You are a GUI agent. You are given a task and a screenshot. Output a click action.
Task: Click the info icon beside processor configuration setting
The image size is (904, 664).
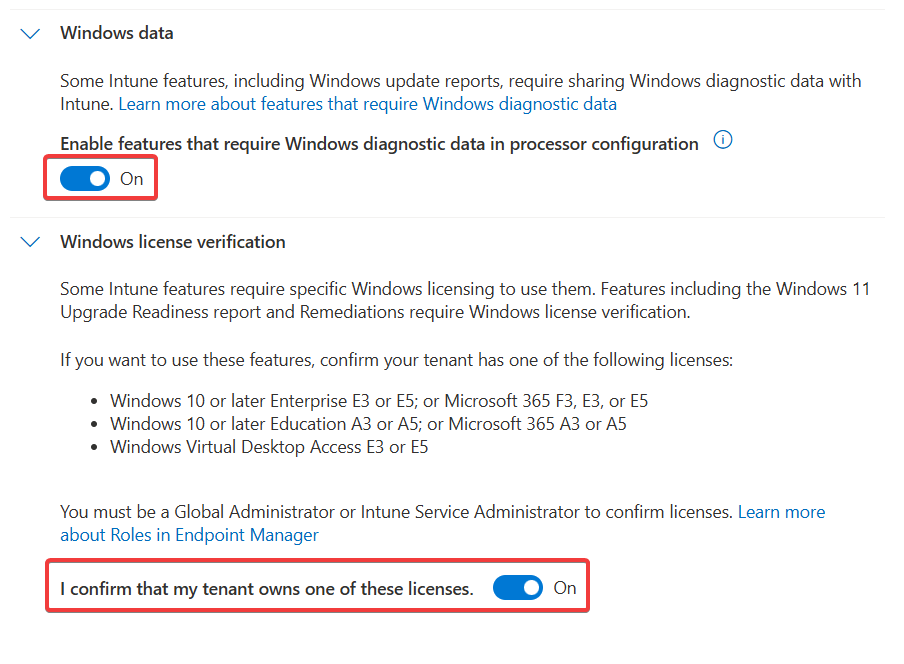[x=723, y=140]
